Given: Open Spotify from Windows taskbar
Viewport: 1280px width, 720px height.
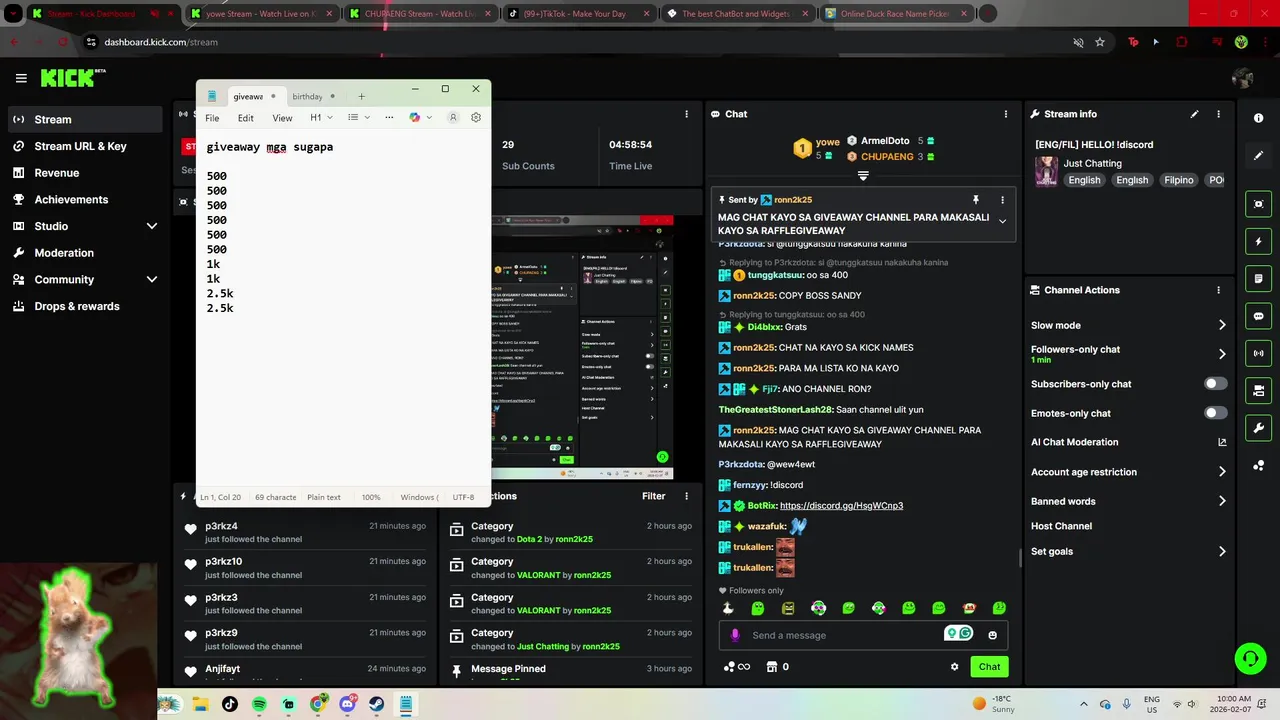Looking at the screenshot, I should (259, 704).
